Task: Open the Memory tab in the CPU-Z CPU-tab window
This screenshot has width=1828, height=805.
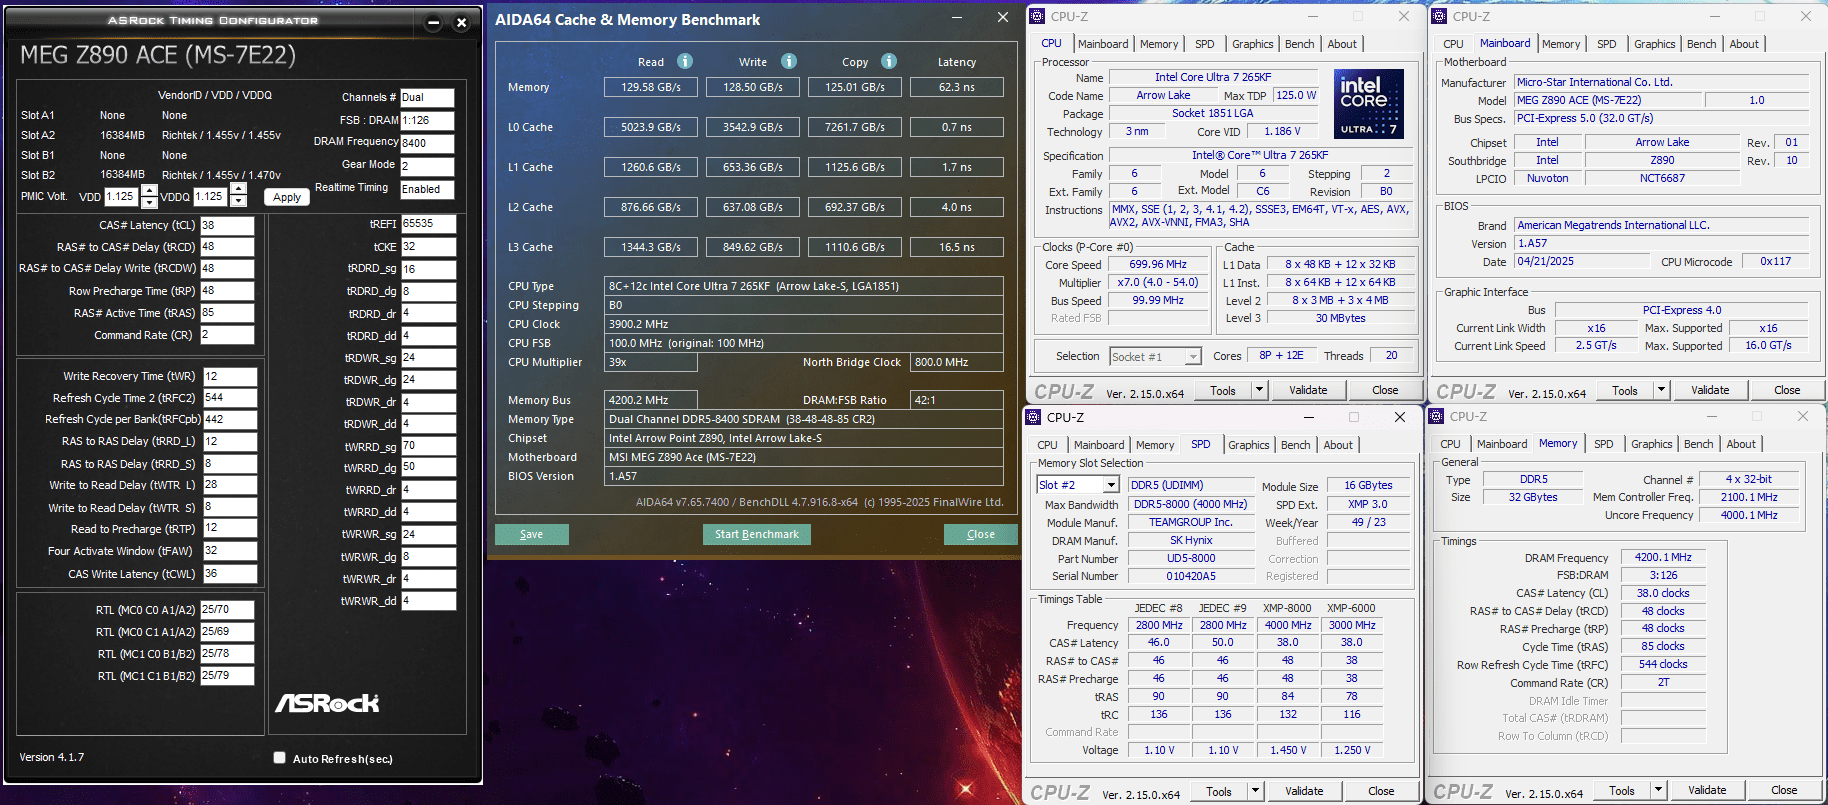Action: 1158,44
